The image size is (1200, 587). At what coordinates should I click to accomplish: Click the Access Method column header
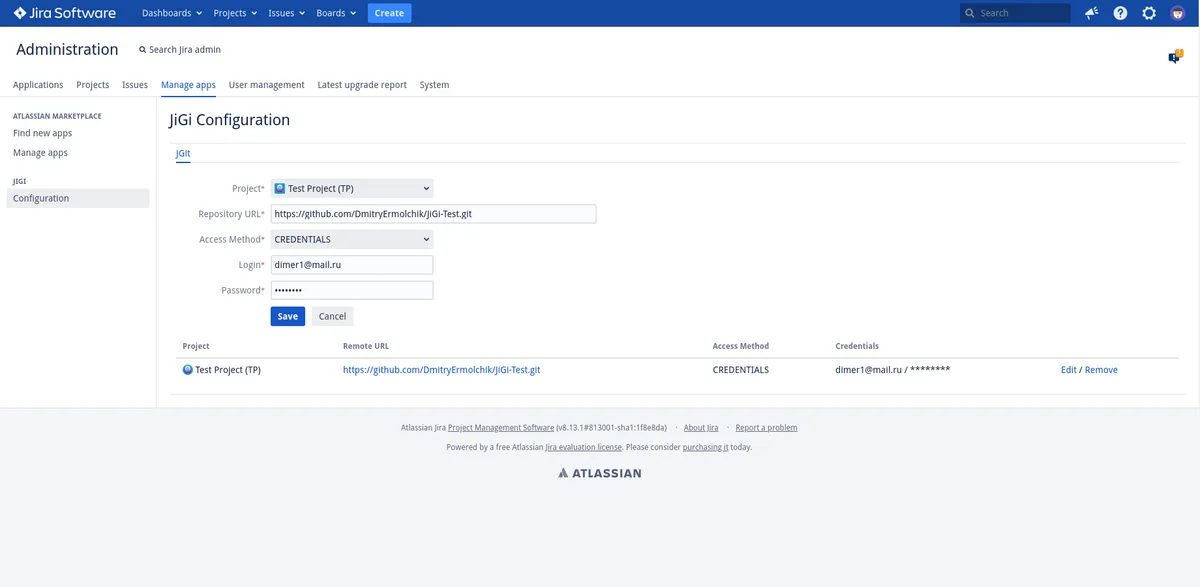741,346
